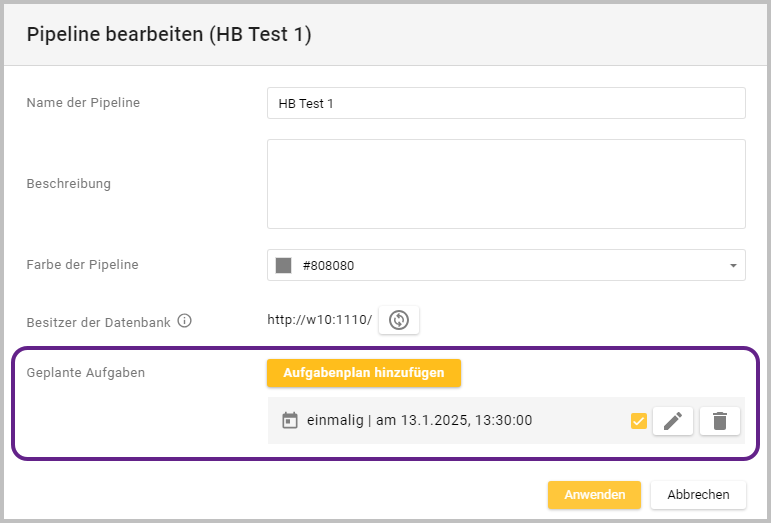The height and width of the screenshot is (523, 771).
Task: Click the Farbe der Pipeline label
Action: coord(82,265)
